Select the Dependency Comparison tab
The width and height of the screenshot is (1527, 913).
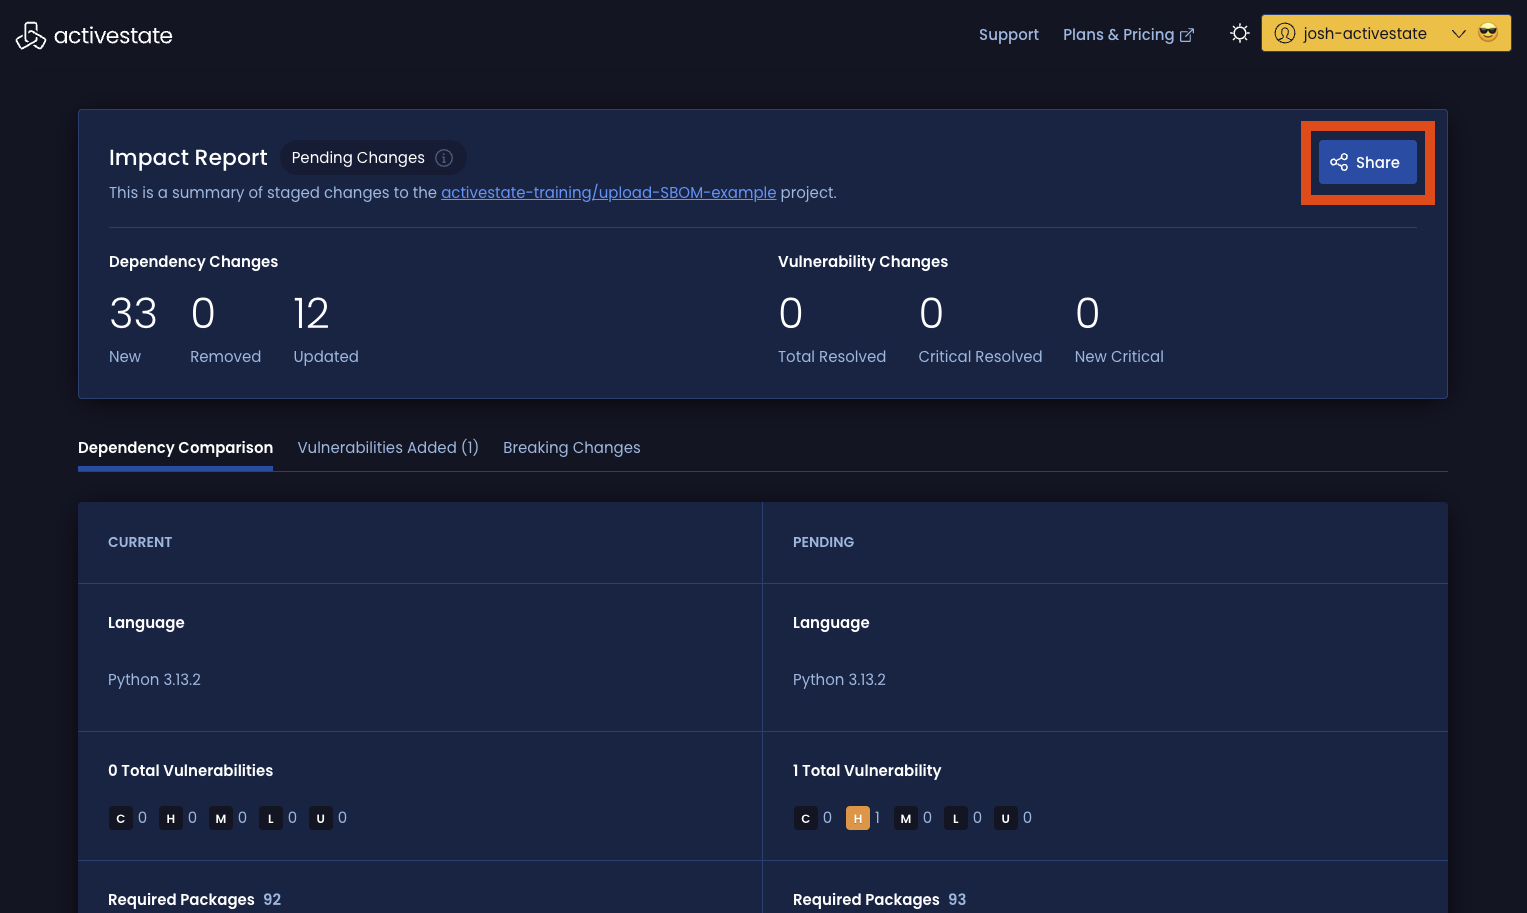175,447
